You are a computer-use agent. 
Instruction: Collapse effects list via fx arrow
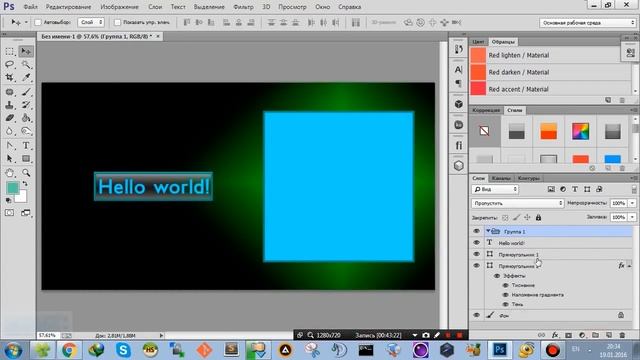[629, 265]
